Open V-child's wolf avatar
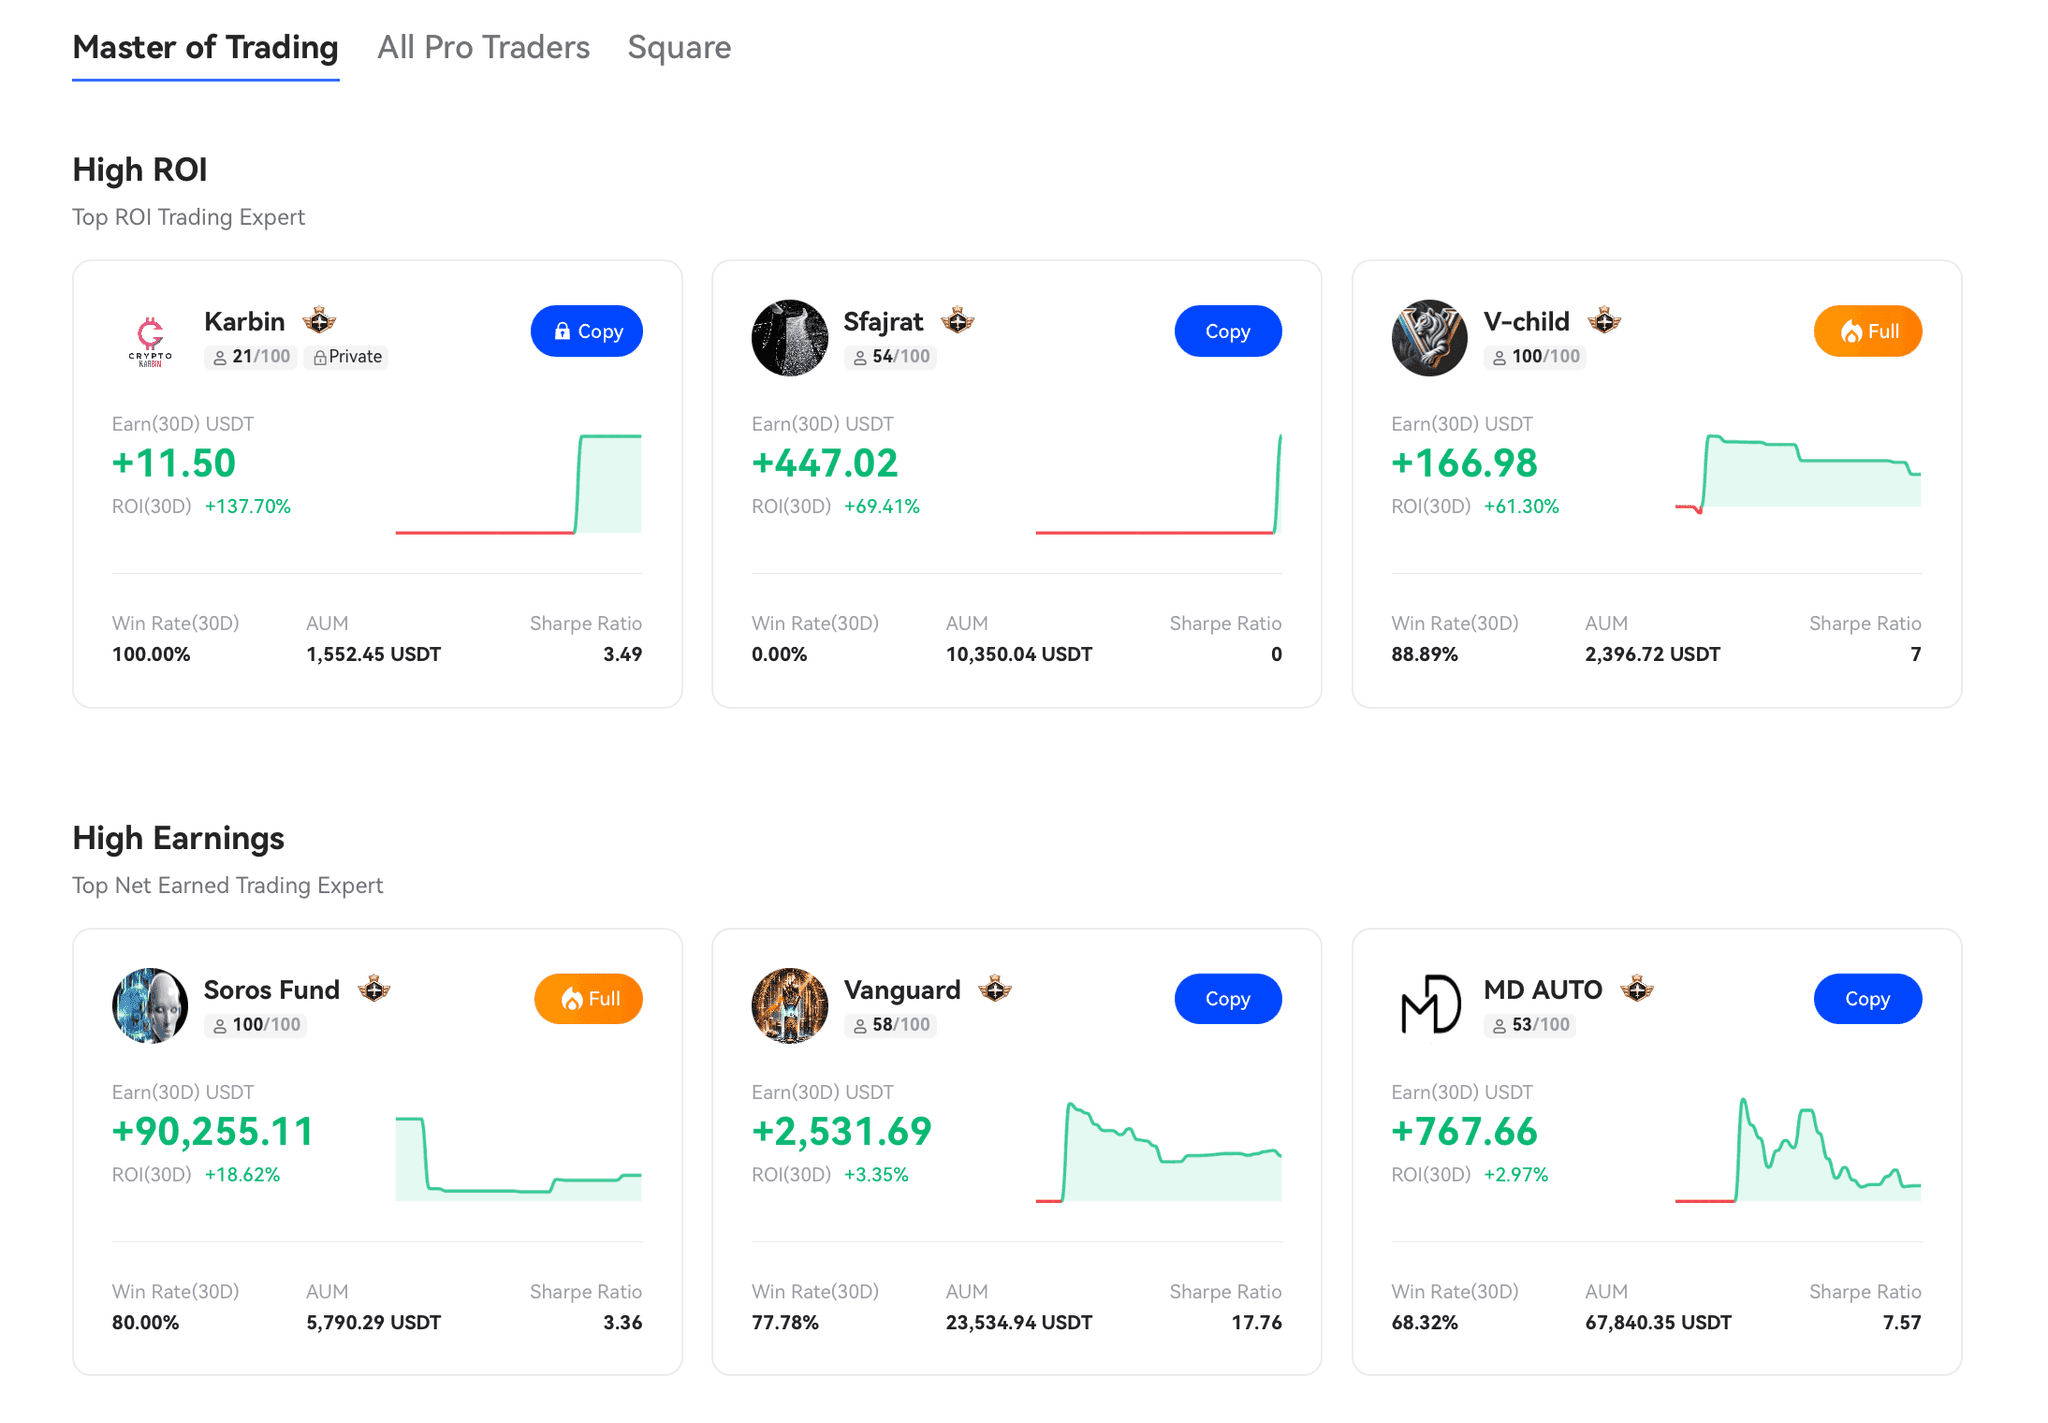Screen dimensions: 2048x1423 coord(1429,338)
